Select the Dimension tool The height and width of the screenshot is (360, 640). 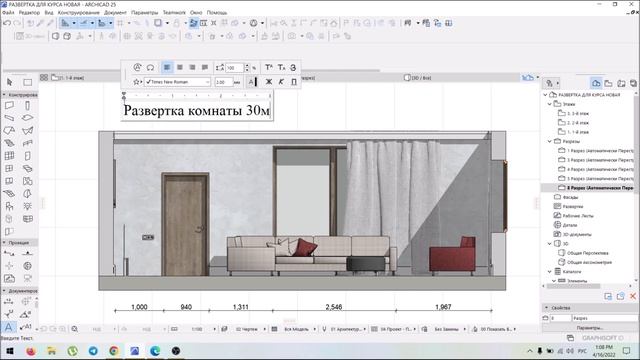tap(9, 302)
